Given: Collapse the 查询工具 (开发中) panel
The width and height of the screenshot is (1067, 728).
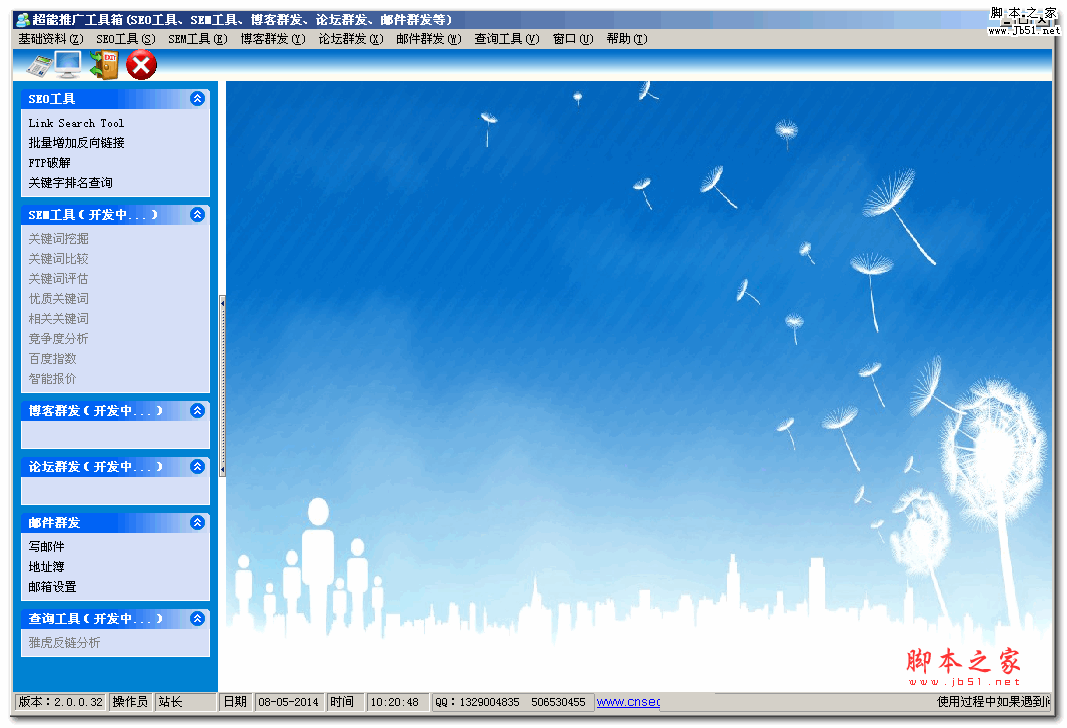Looking at the screenshot, I should pyautogui.click(x=197, y=618).
